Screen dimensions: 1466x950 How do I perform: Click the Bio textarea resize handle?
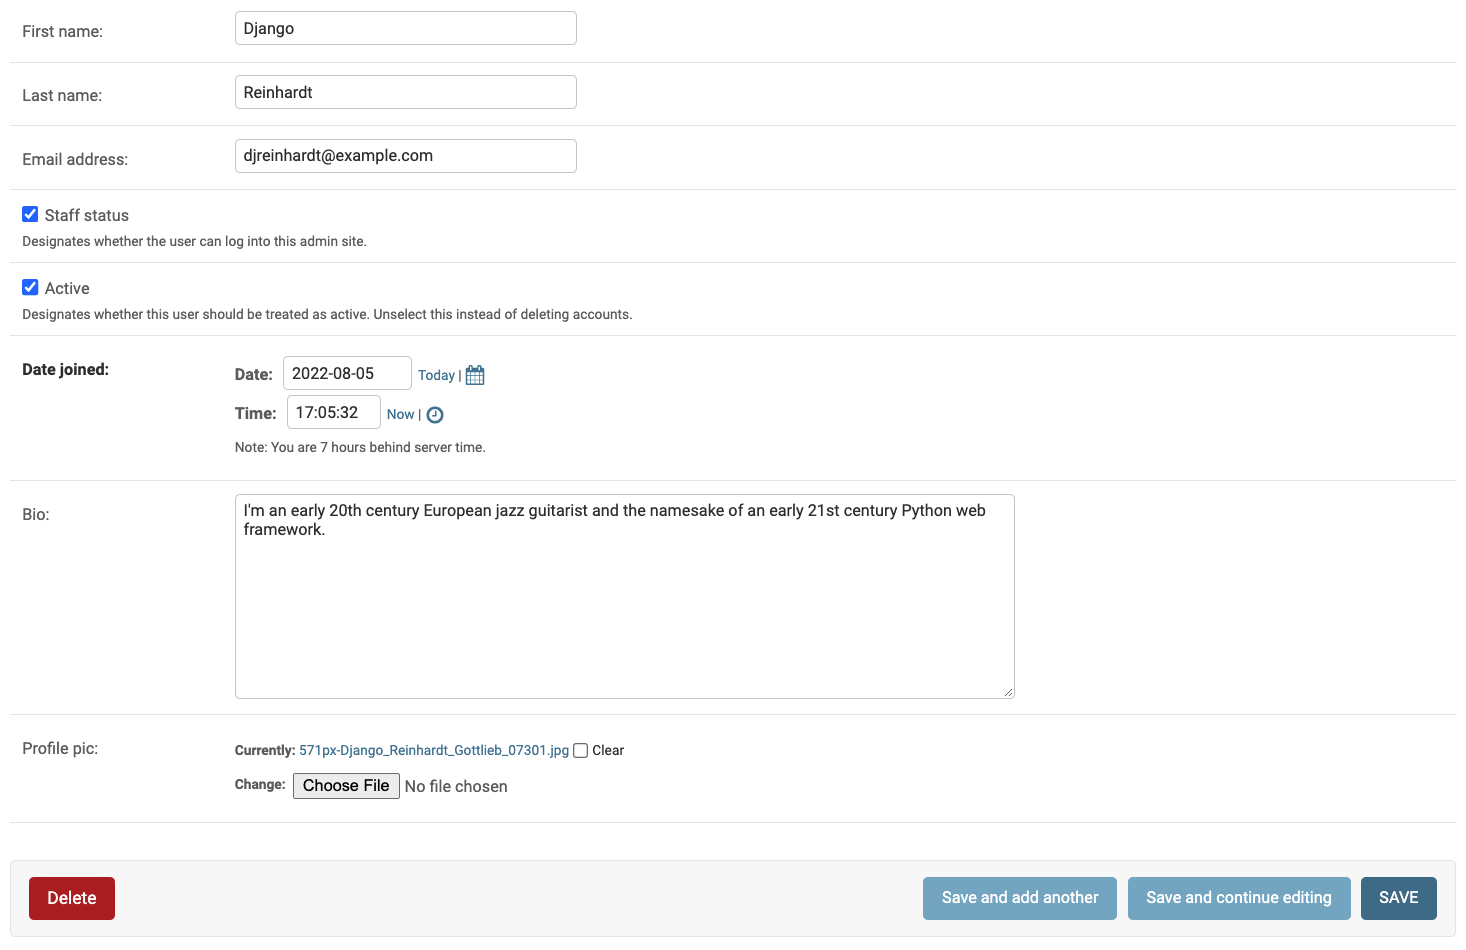(1008, 690)
